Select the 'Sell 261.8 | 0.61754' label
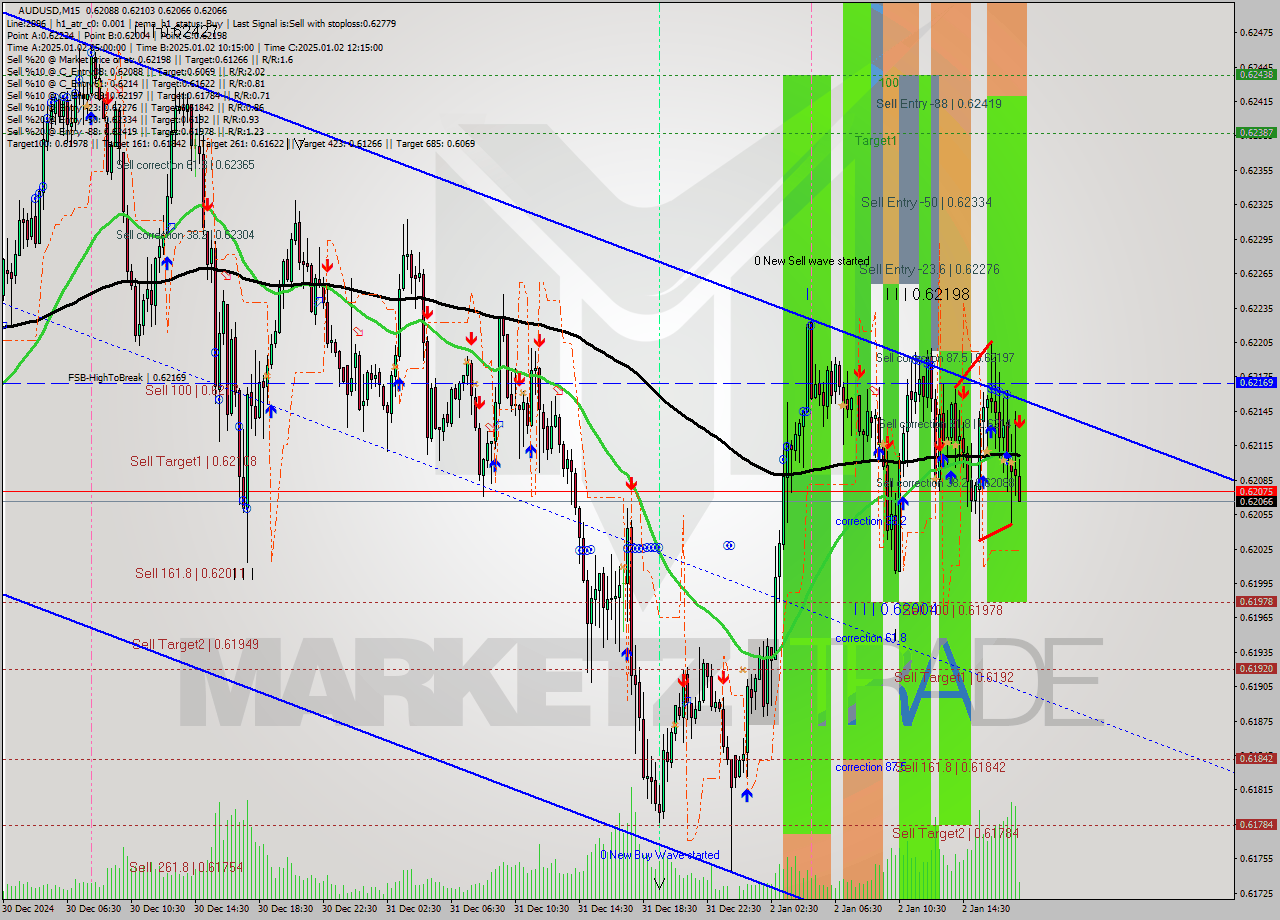The image size is (1280, 920). [x=186, y=867]
